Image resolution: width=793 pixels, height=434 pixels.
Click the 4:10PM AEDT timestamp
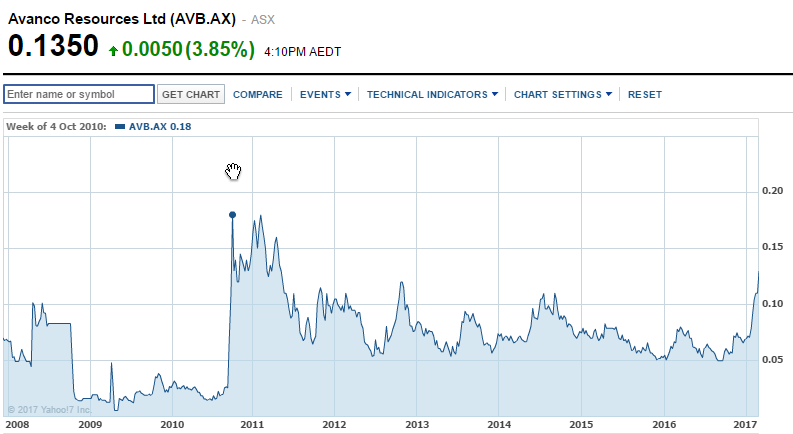[x=302, y=52]
